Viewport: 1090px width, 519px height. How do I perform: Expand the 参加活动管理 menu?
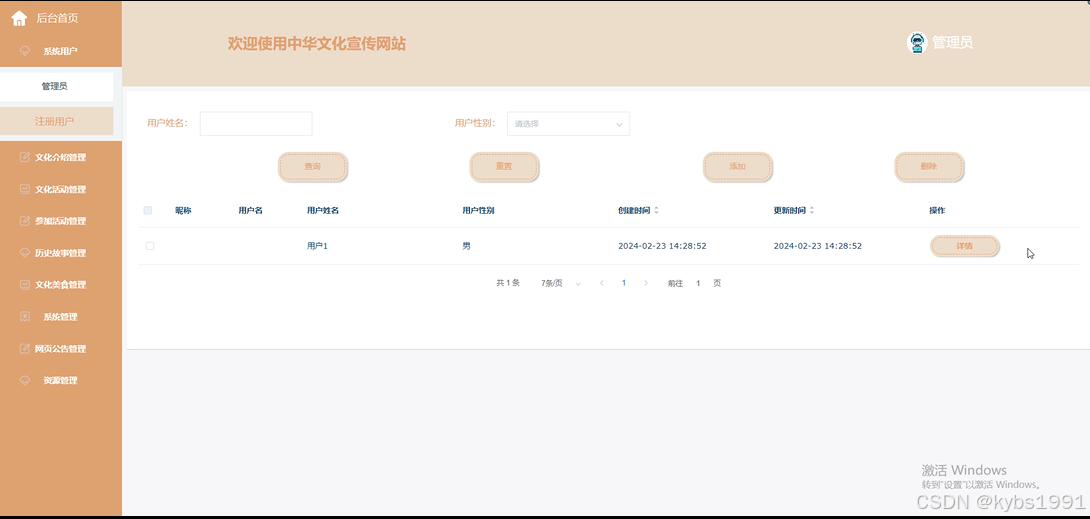(60, 221)
